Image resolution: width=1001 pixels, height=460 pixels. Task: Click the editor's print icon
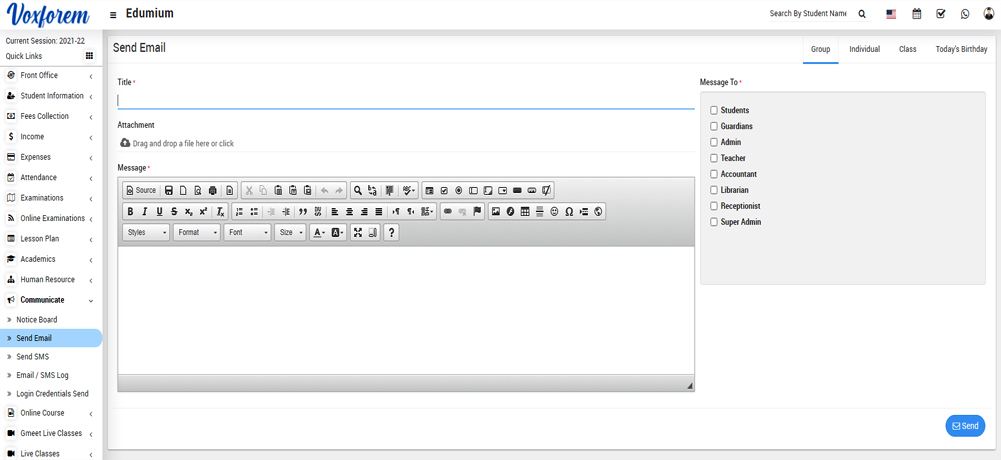point(213,191)
